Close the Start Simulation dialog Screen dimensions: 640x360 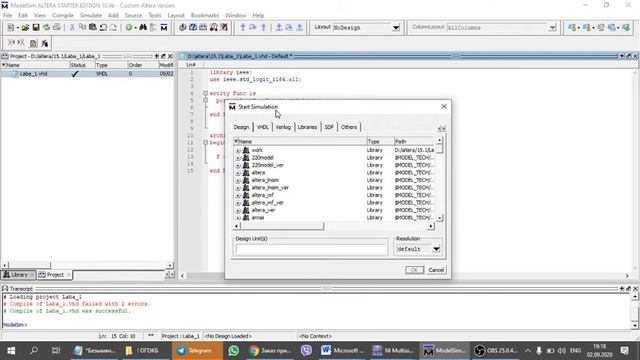[444, 107]
